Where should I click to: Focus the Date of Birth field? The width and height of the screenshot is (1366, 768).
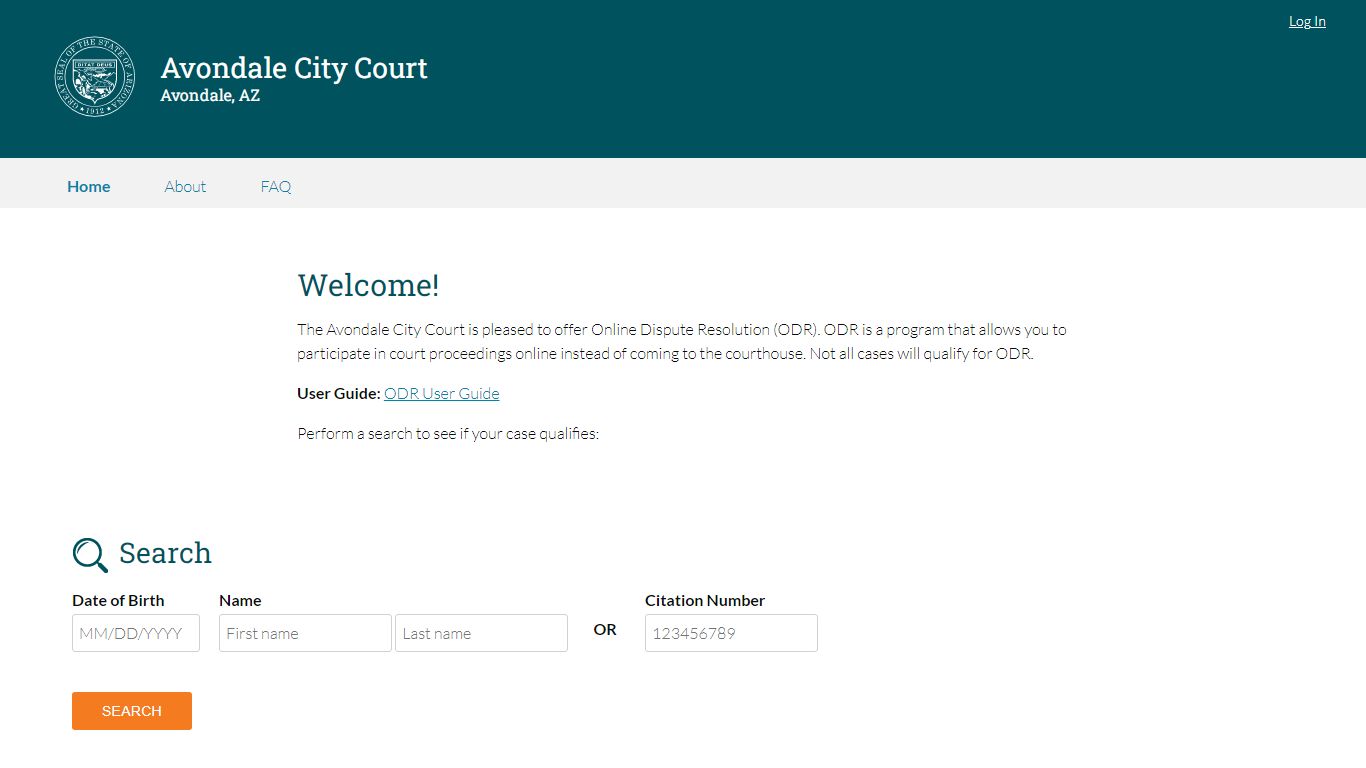pyautogui.click(x=136, y=633)
